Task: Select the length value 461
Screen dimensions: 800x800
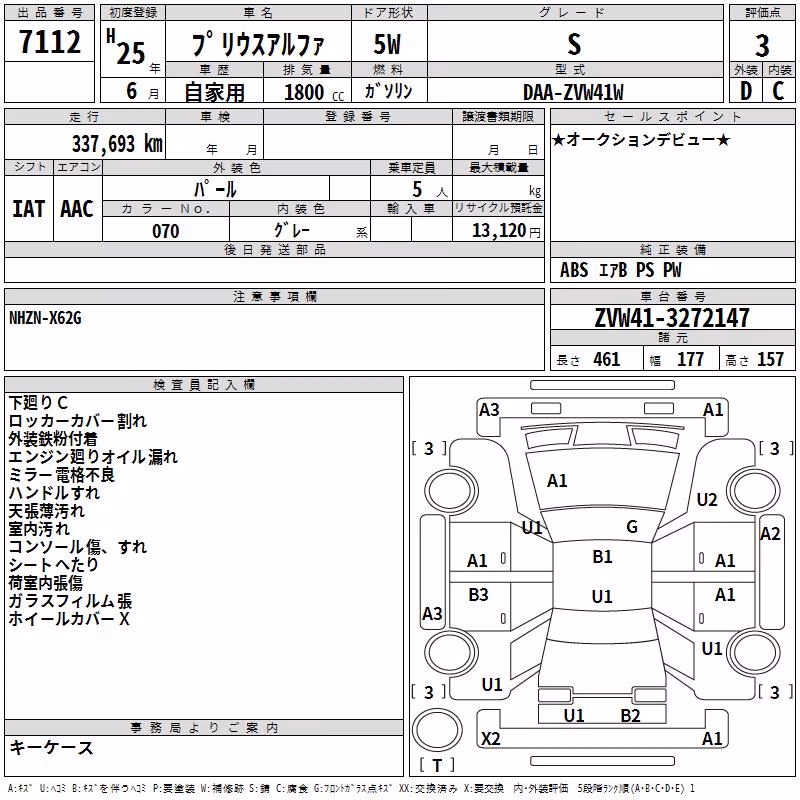Action: pos(607,359)
